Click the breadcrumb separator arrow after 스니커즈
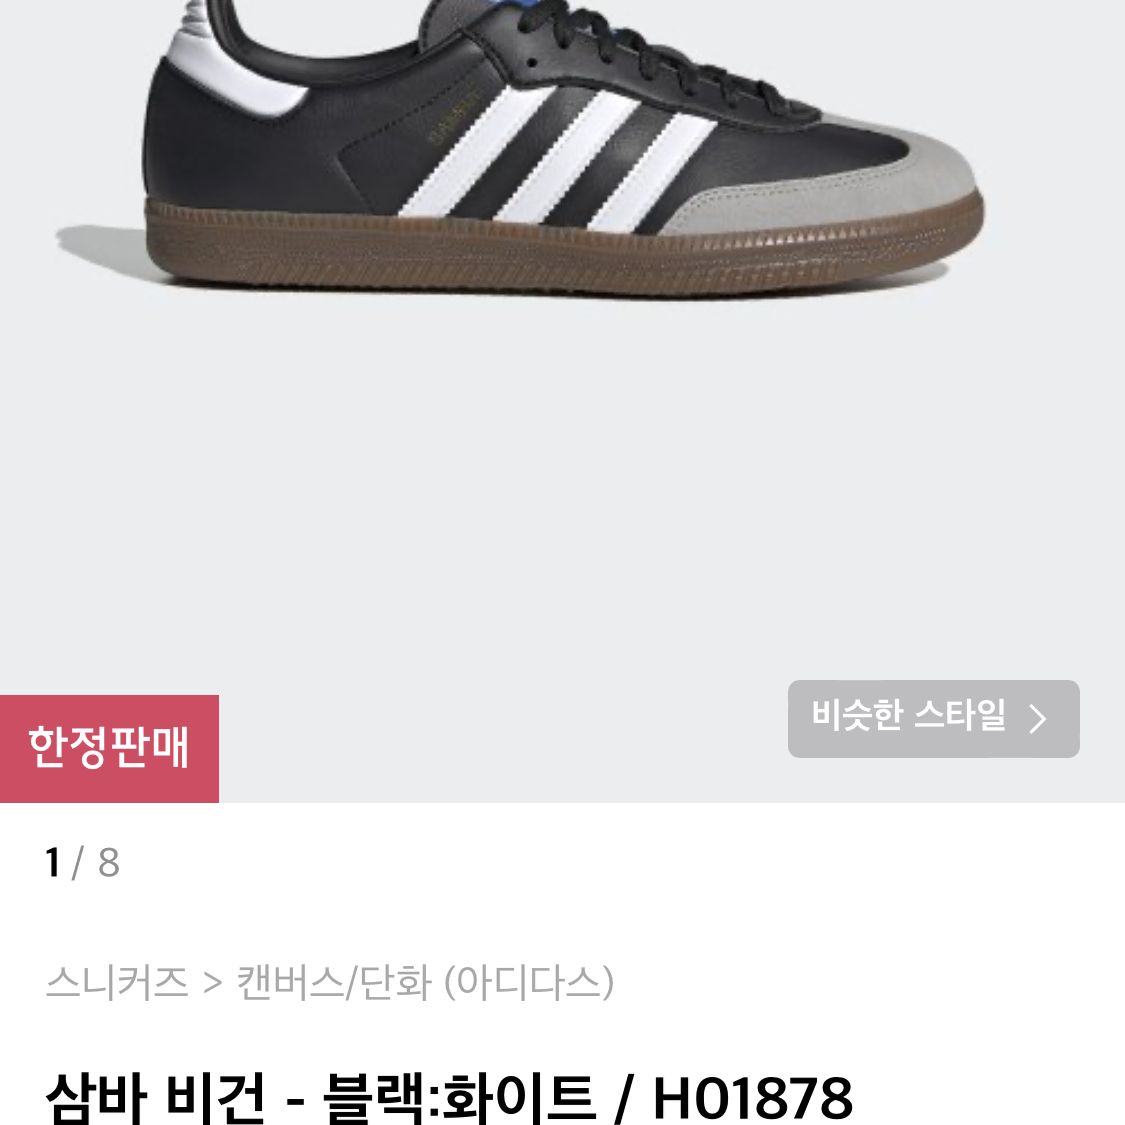The height and width of the screenshot is (1125, 1125). pos(212,983)
